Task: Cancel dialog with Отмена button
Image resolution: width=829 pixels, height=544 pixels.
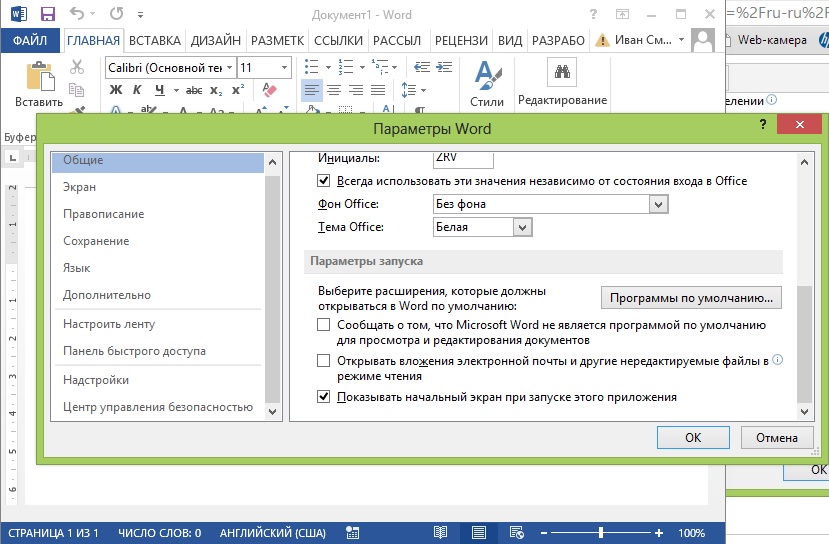Action: click(x=777, y=438)
